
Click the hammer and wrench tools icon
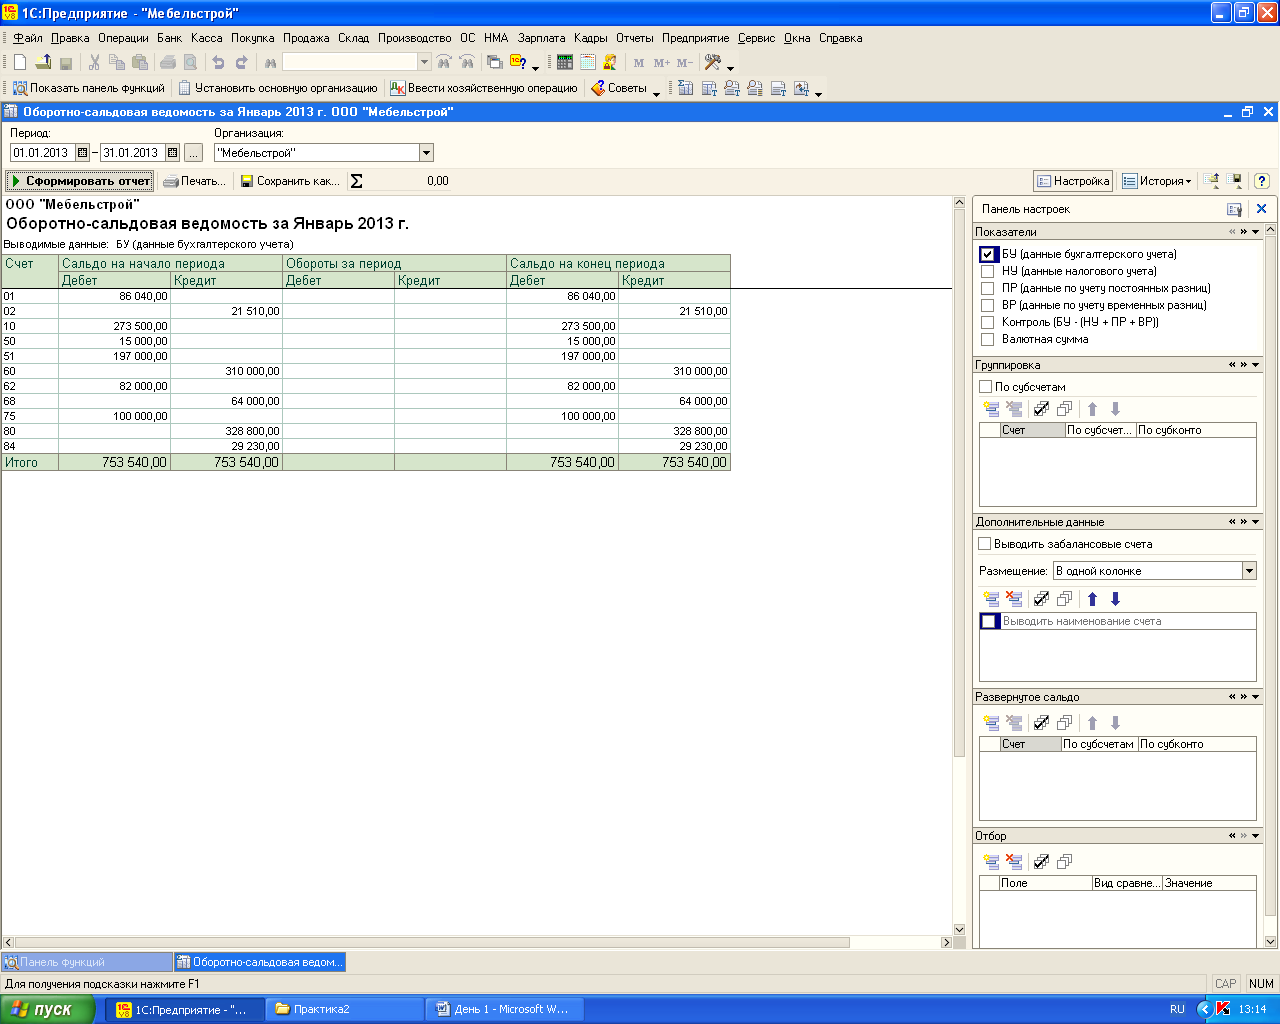(x=713, y=62)
